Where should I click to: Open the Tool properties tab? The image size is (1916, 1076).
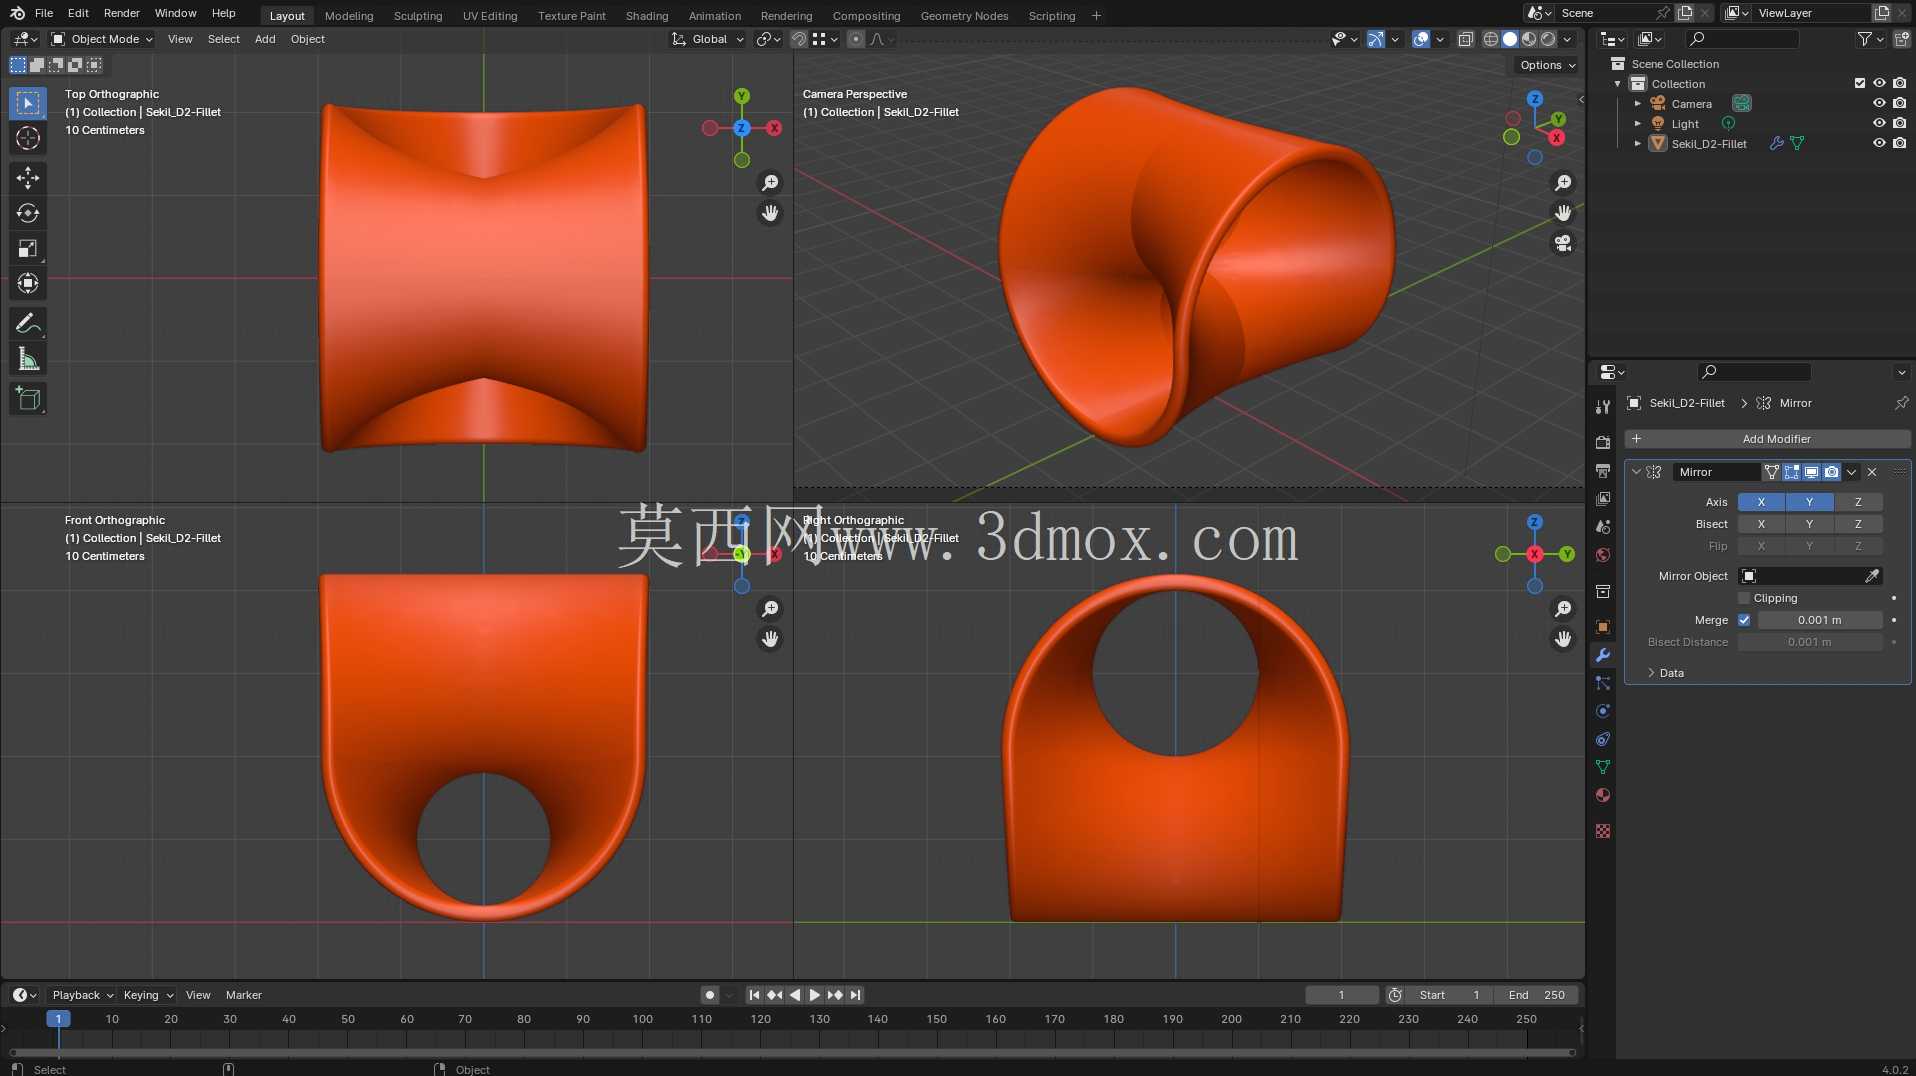click(1603, 406)
